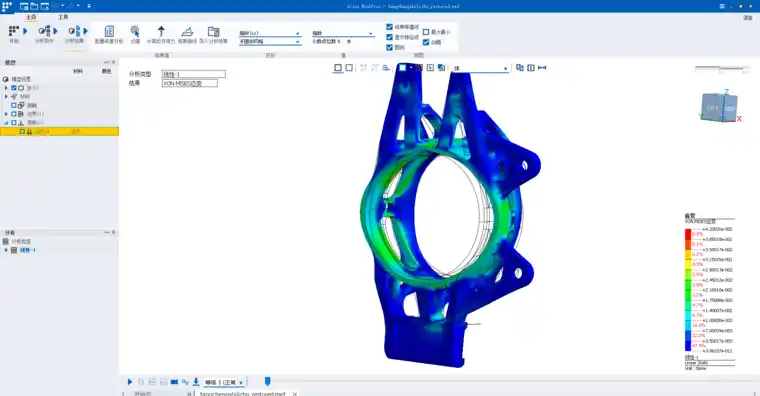Viewport: 760px width, 396px height.
Task: Click the record camera icon in animation bar
Action: click(x=174, y=382)
